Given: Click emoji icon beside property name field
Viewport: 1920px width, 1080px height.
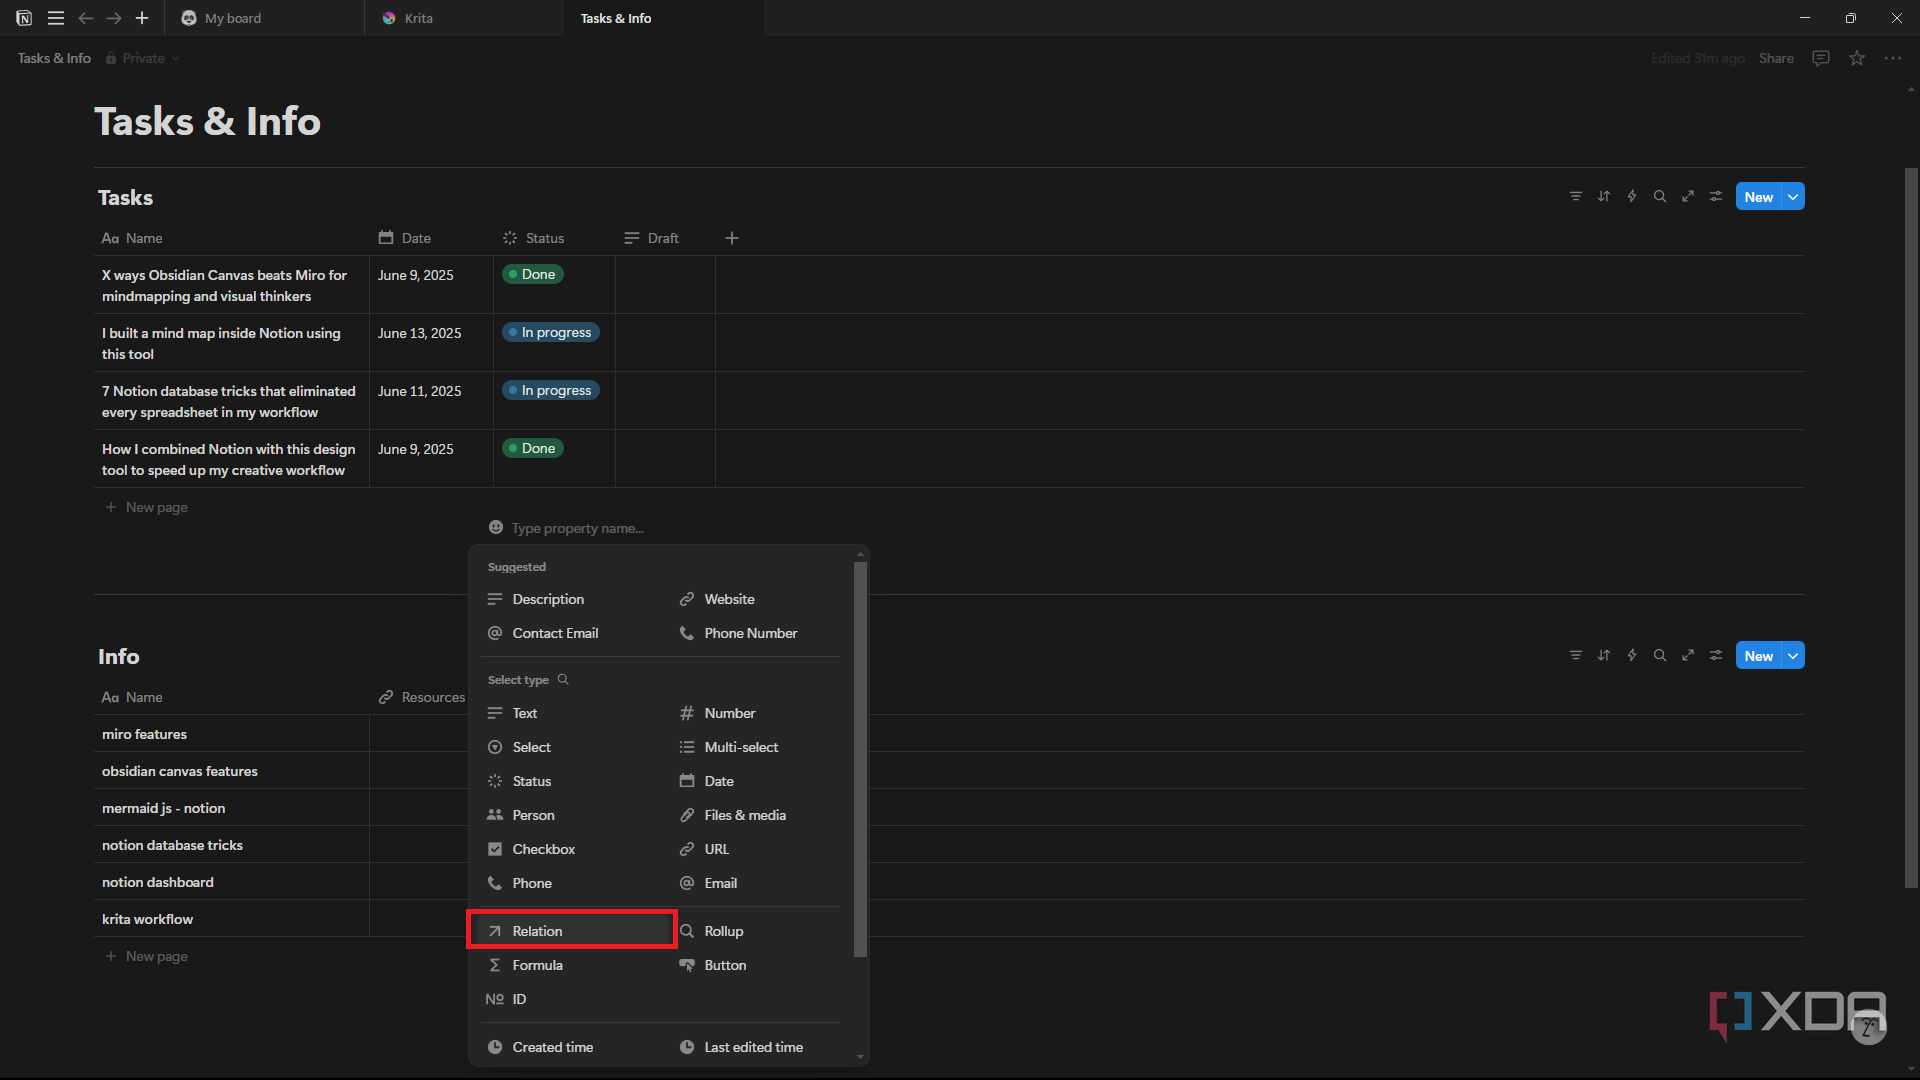Looking at the screenshot, I should click(495, 528).
